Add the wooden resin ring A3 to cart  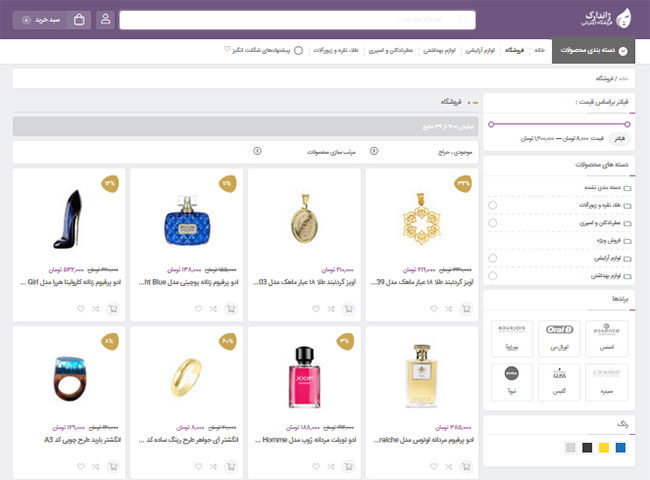pos(113,466)
